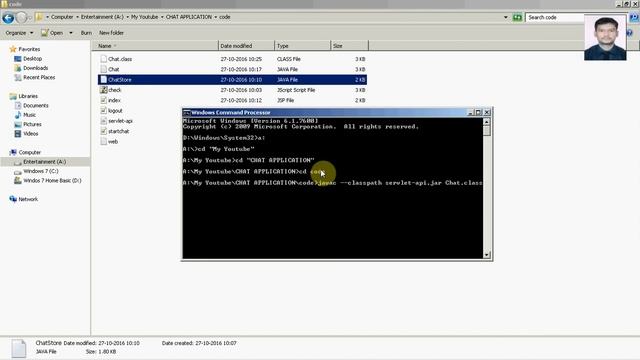Open the Music library
The image size is (640, 360).
(29, 115)
